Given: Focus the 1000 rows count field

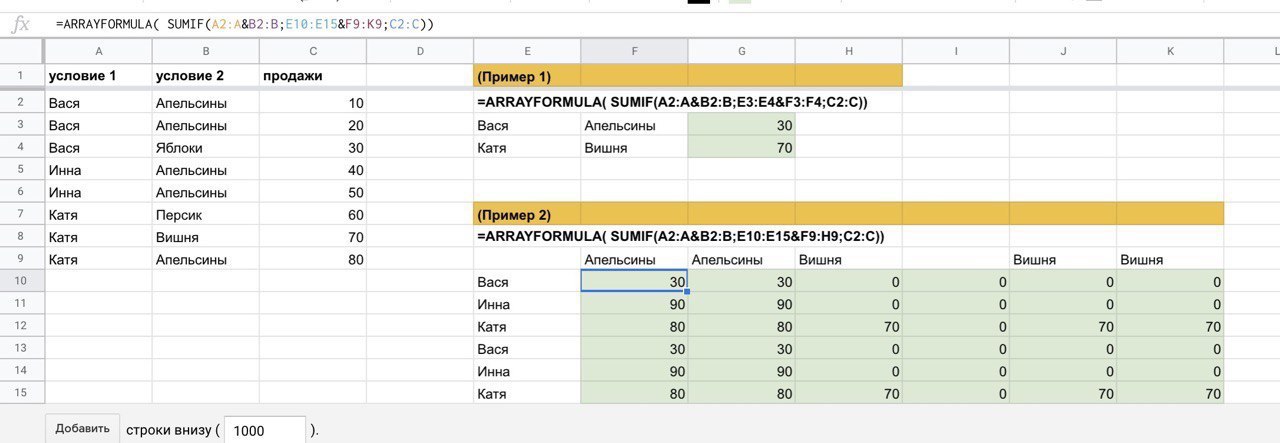Looking at the screenshot, I should point(264,430).
